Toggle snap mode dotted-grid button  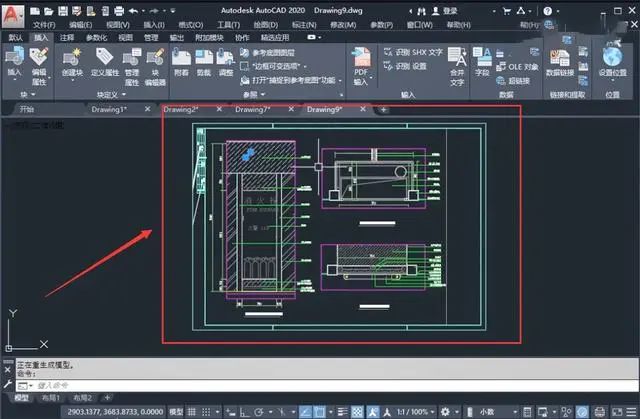[207, 412]
